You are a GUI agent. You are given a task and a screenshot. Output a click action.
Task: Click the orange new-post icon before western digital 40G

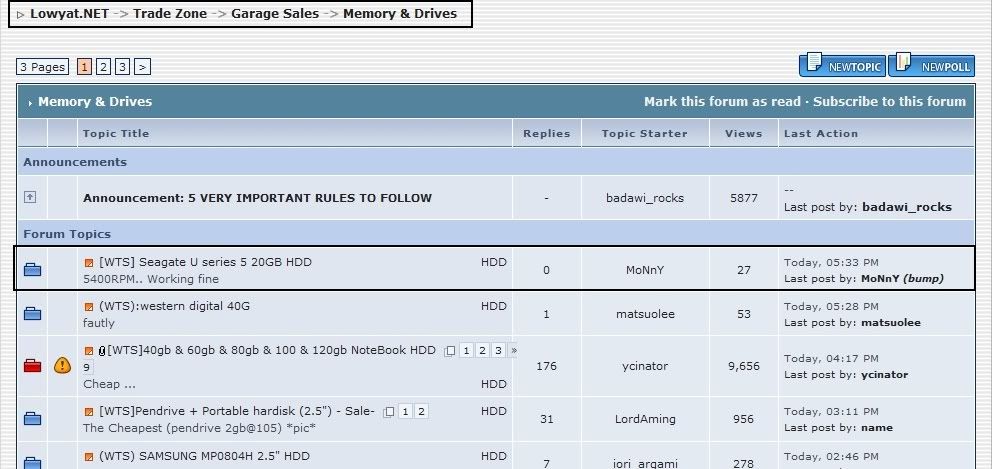(89, 307)
